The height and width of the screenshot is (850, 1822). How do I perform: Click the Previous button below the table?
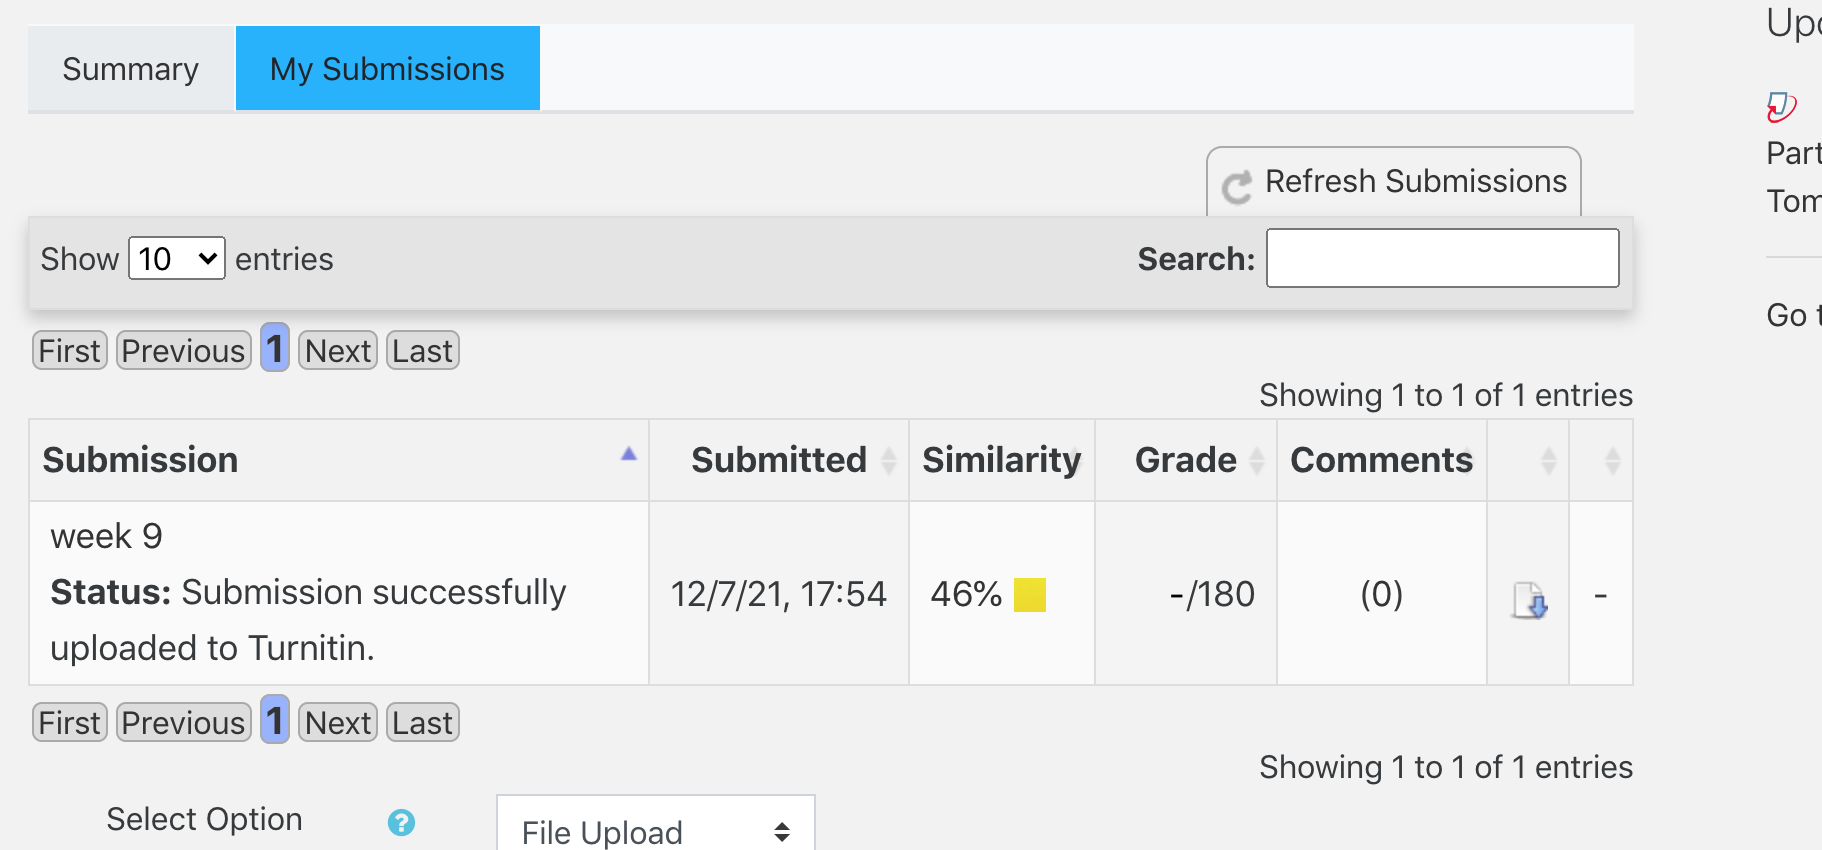click(x=184, y=723)
